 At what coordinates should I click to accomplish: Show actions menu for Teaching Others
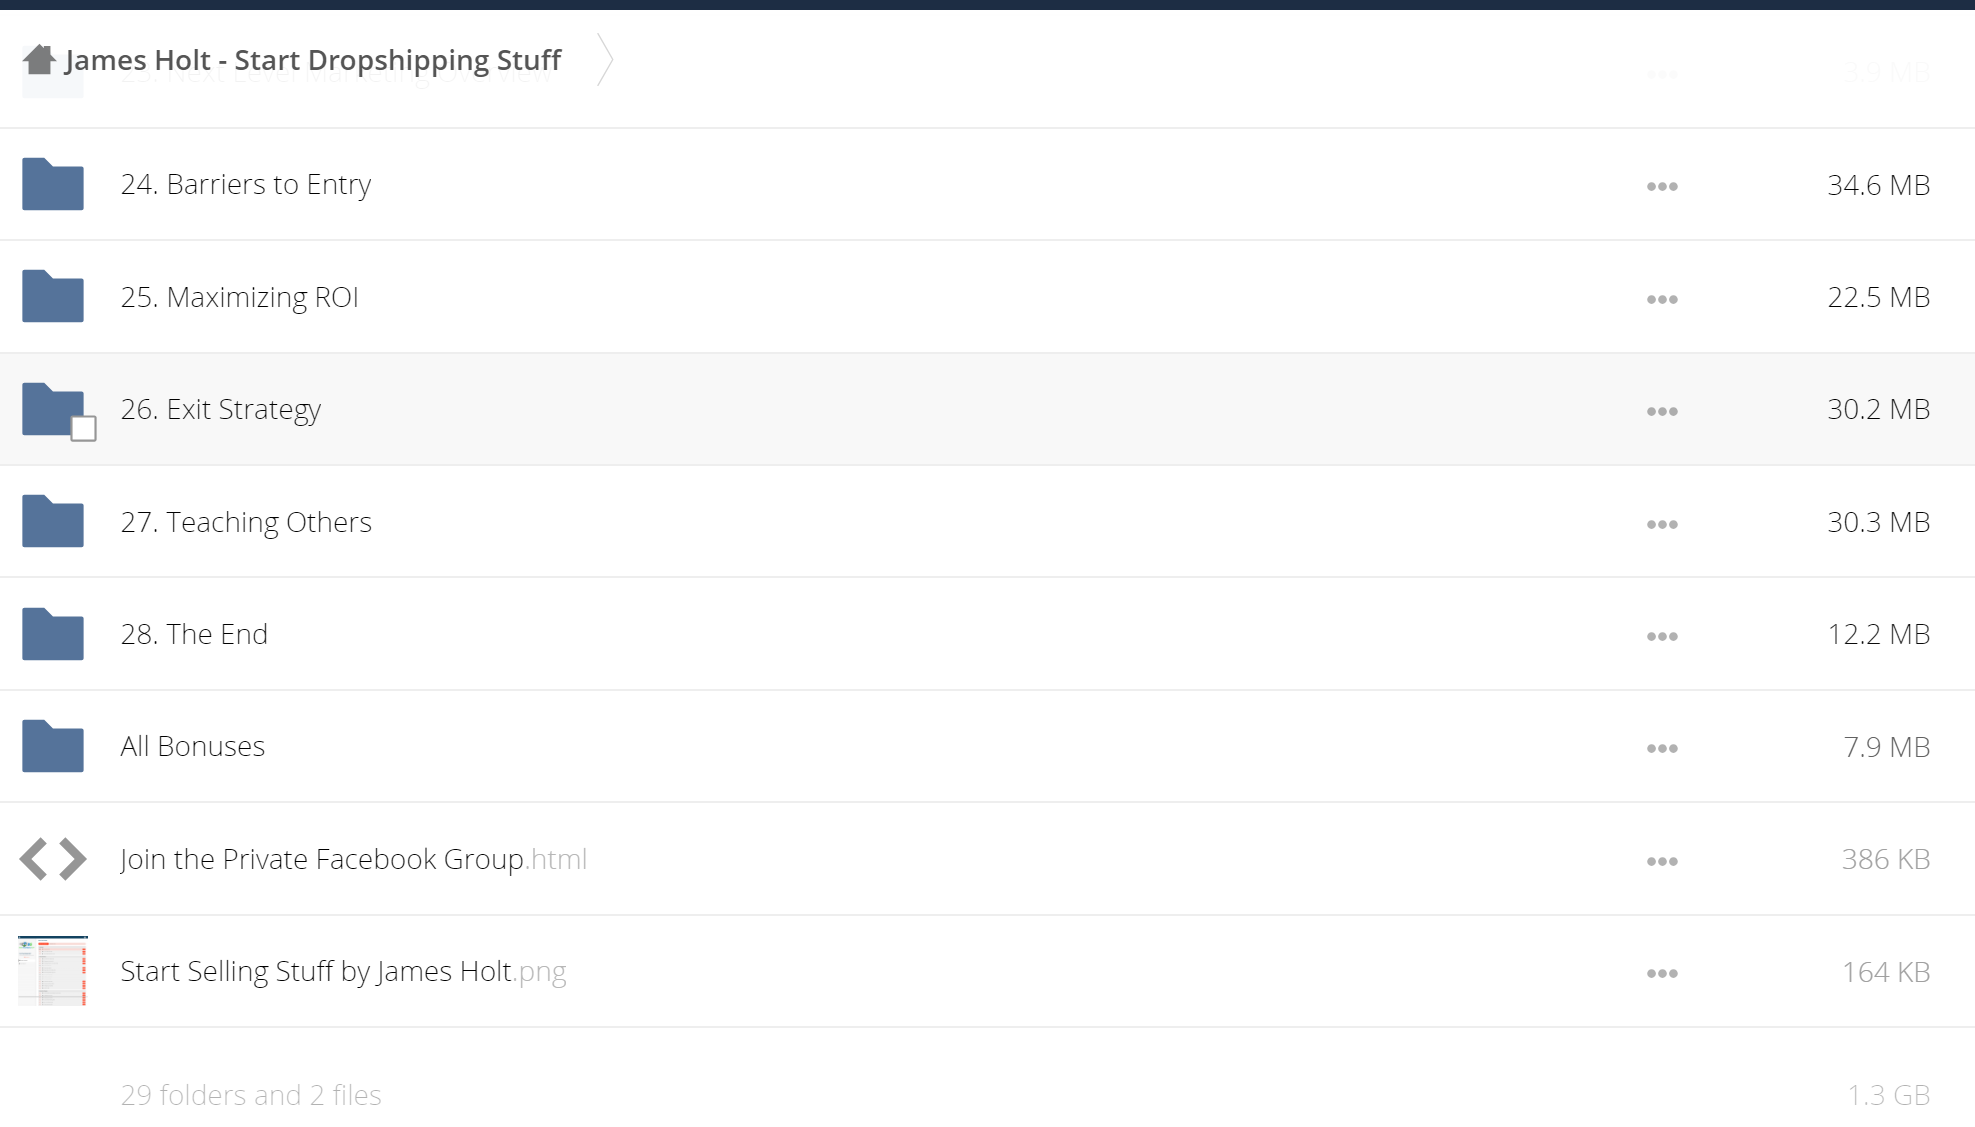(x=1662, y=524)
